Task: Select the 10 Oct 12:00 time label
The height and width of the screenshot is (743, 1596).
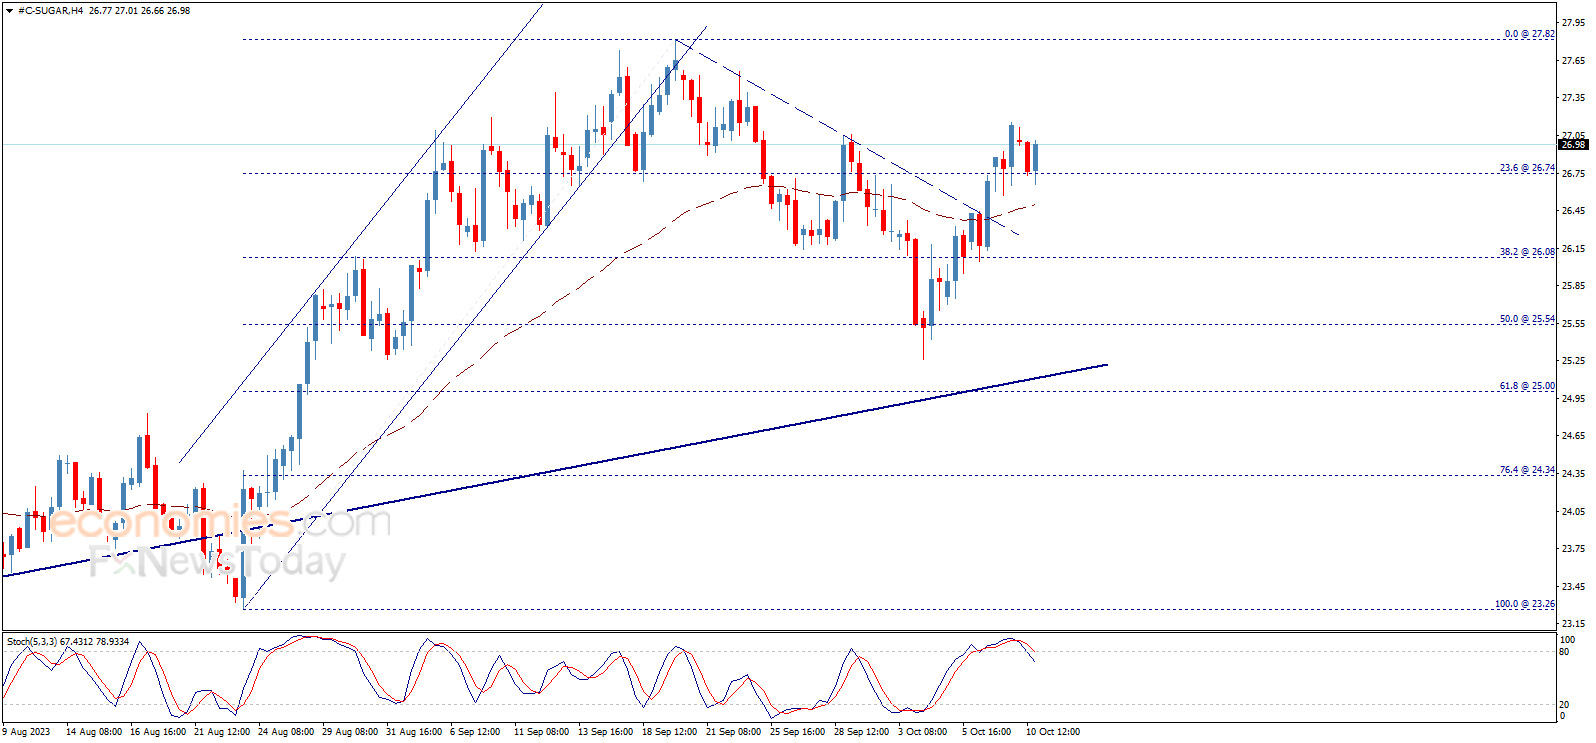Action: click(x=1054, y=732)
